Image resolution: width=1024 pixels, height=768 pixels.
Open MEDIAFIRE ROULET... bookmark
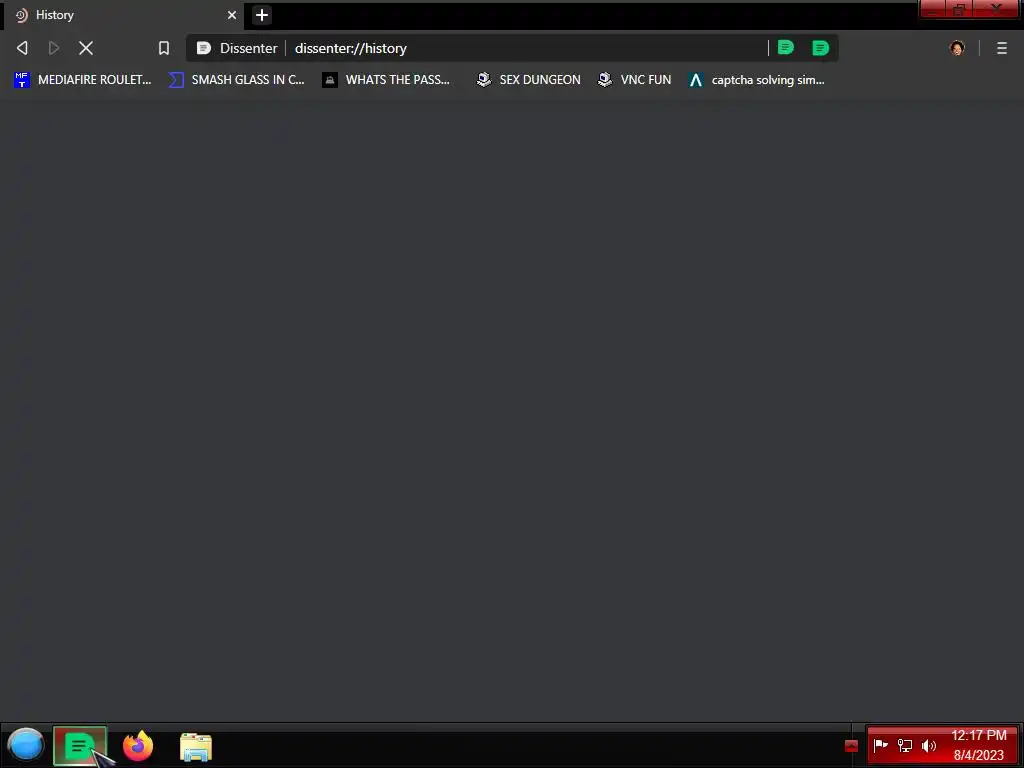[x=82, y=80]
